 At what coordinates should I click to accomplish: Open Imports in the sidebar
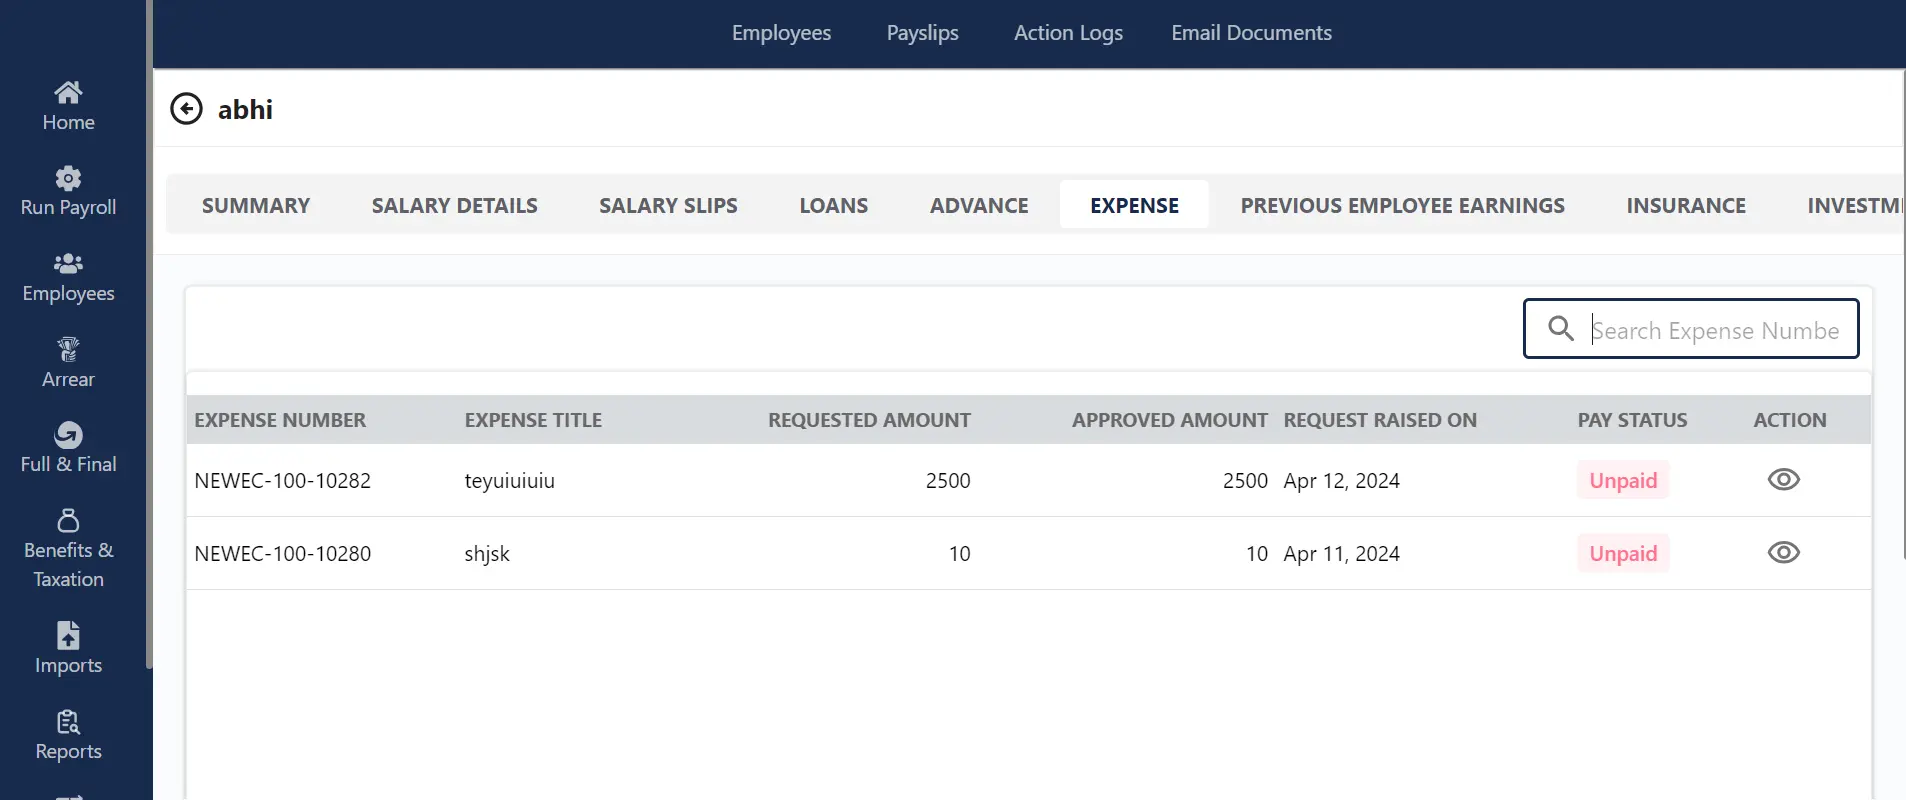click(x=68, y=649)
